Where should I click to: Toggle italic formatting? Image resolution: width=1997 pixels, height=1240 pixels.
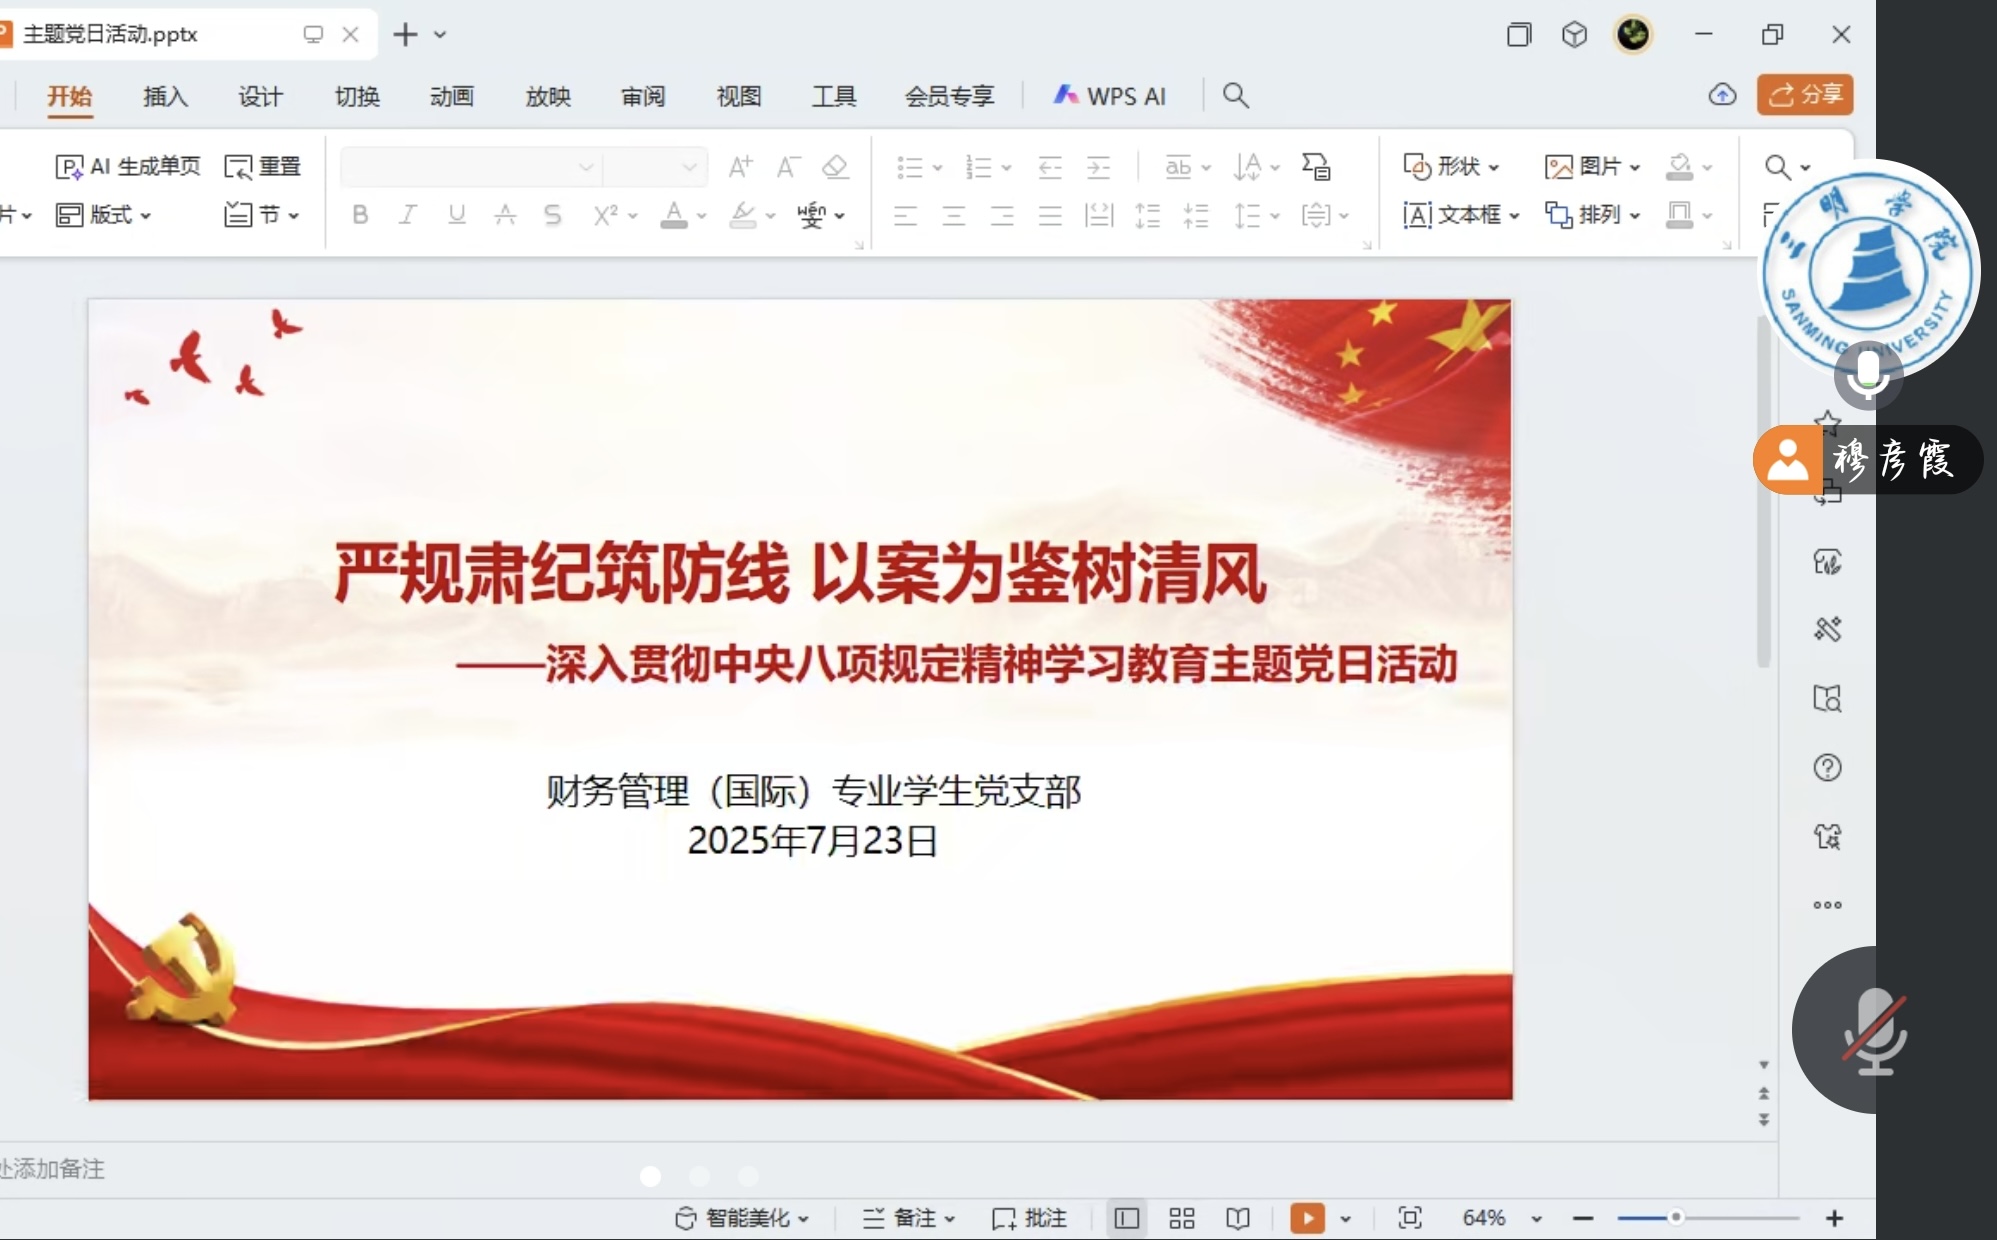point(408,215)
